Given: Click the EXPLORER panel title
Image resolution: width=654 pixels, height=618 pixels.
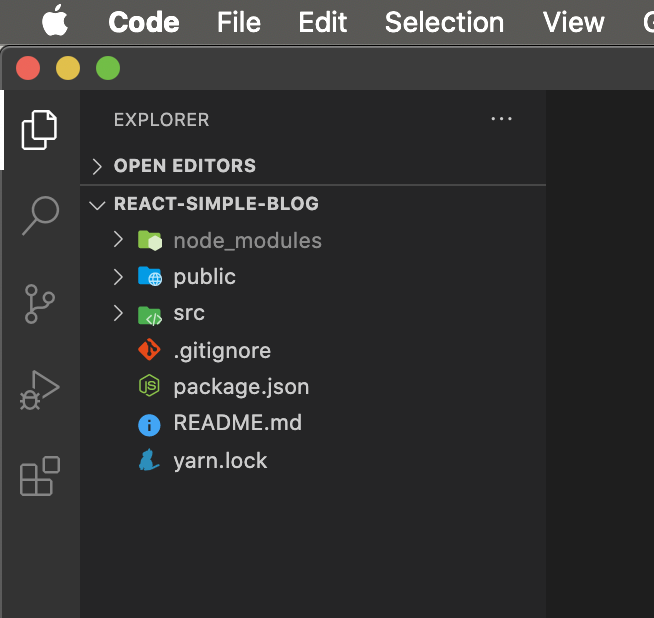Looking at the screenshot, I should (x=161, y=120).
